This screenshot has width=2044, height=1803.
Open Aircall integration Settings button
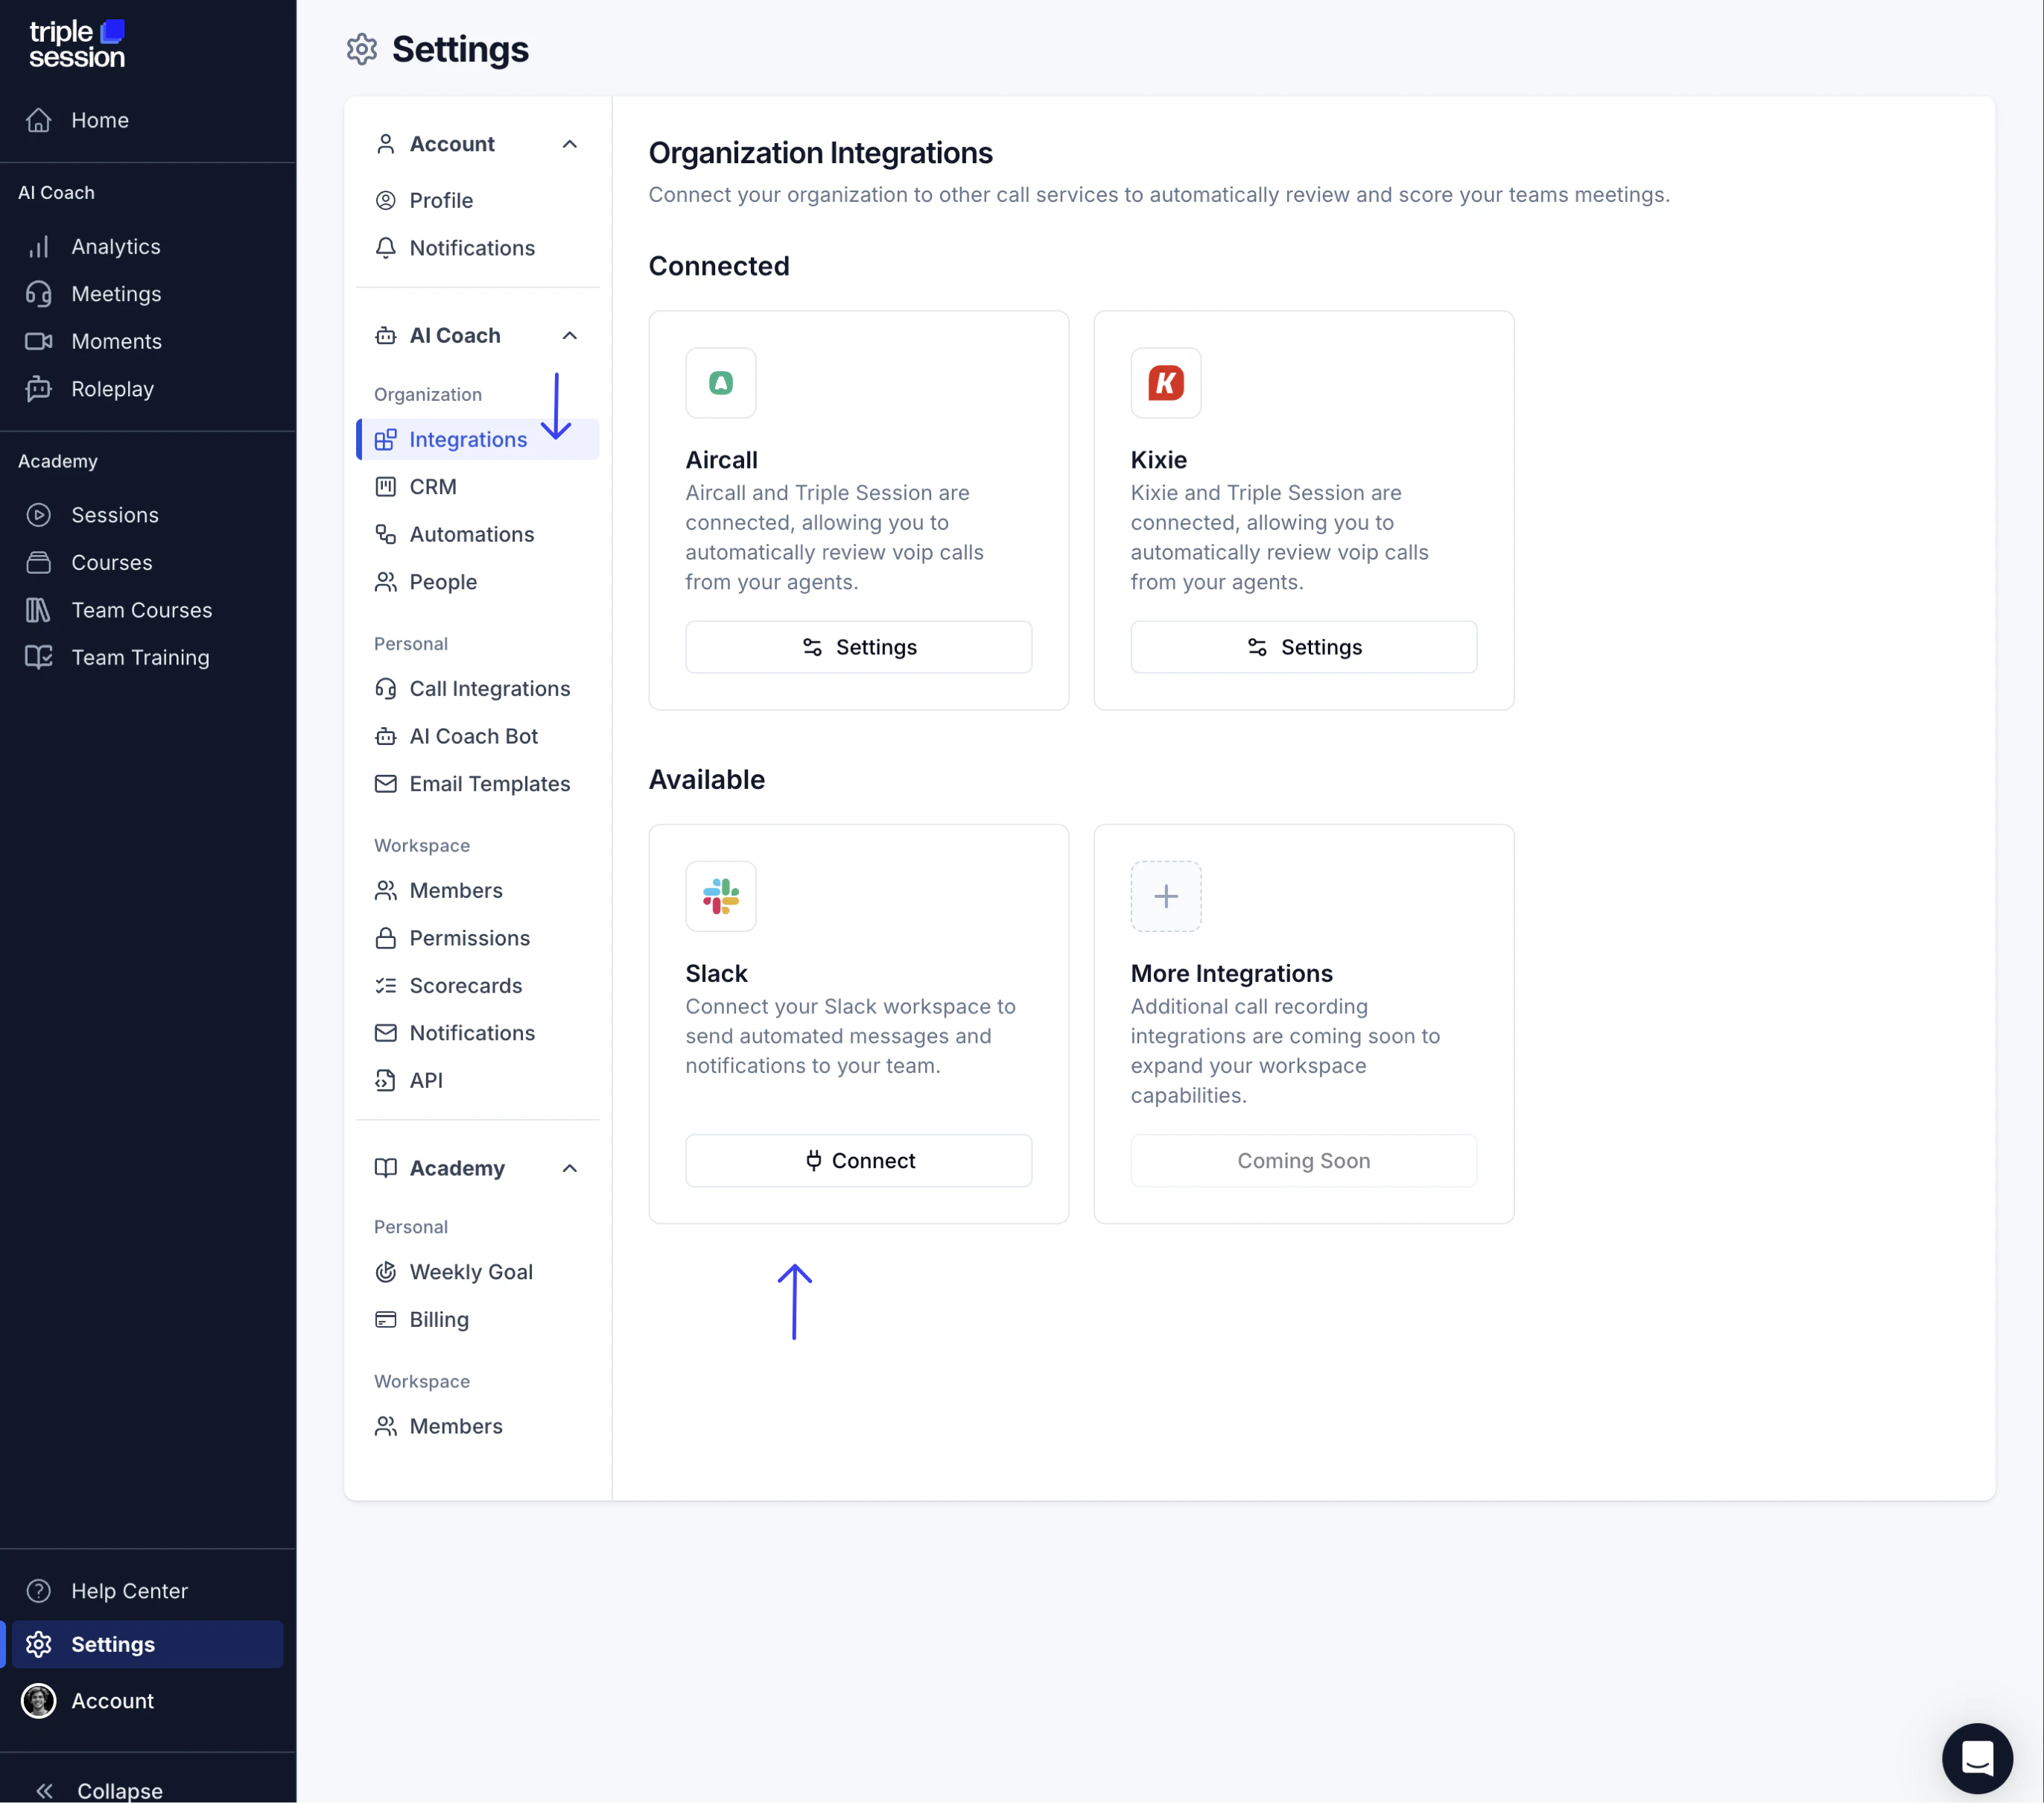click(x=859, y=648)
